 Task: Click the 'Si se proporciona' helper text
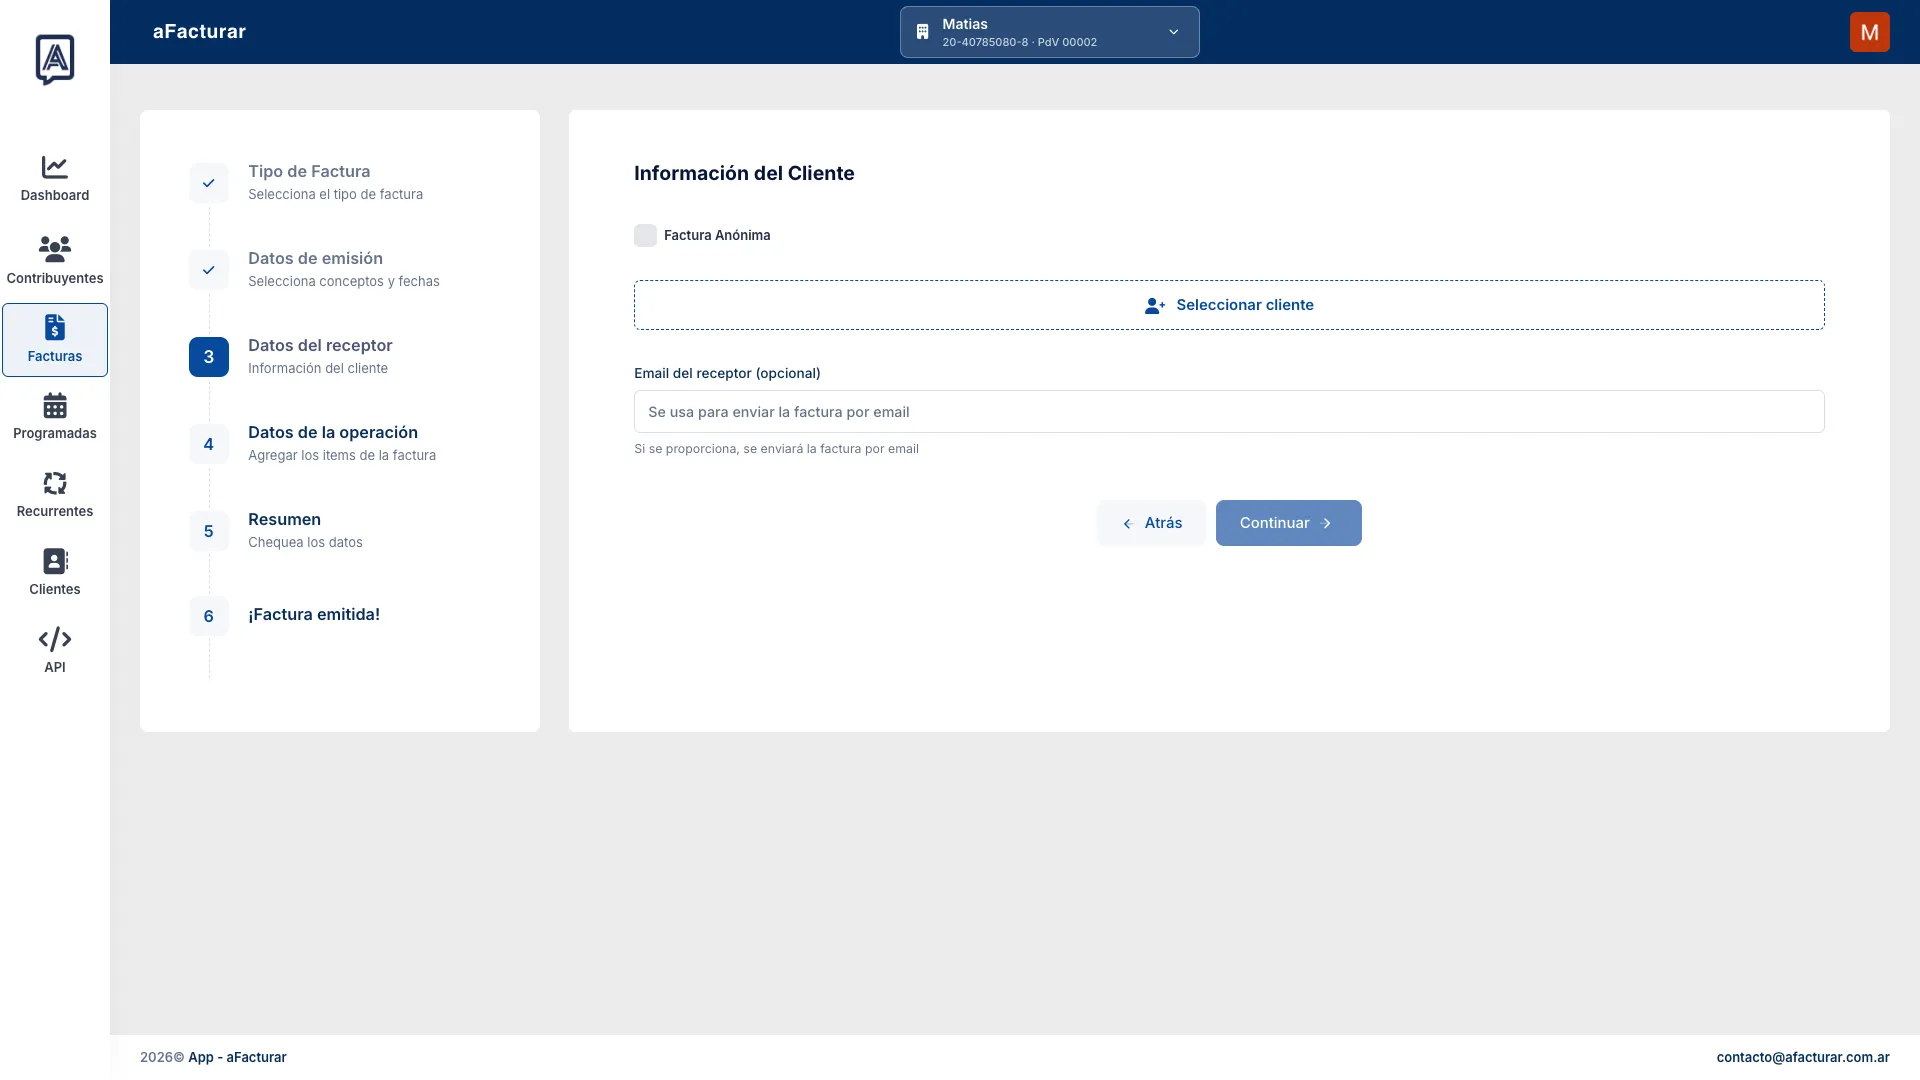(776, 449)
